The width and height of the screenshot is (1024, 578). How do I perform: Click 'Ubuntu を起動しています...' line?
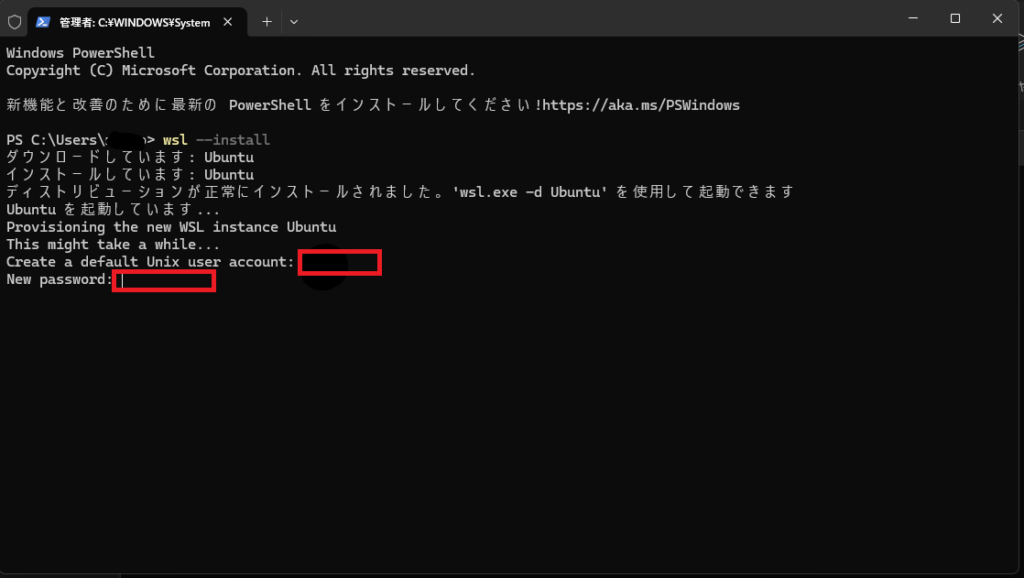(113, 210)
